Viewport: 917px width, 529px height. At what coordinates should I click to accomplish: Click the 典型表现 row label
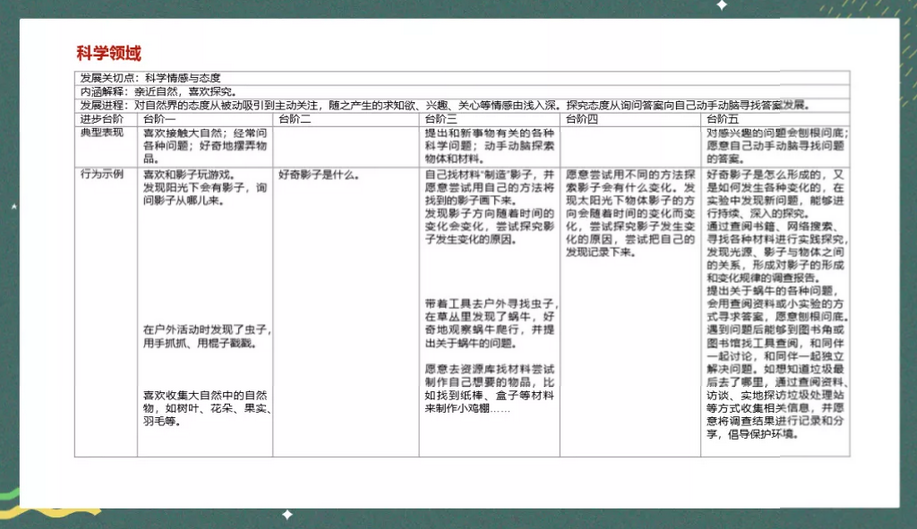pos(102,132)
